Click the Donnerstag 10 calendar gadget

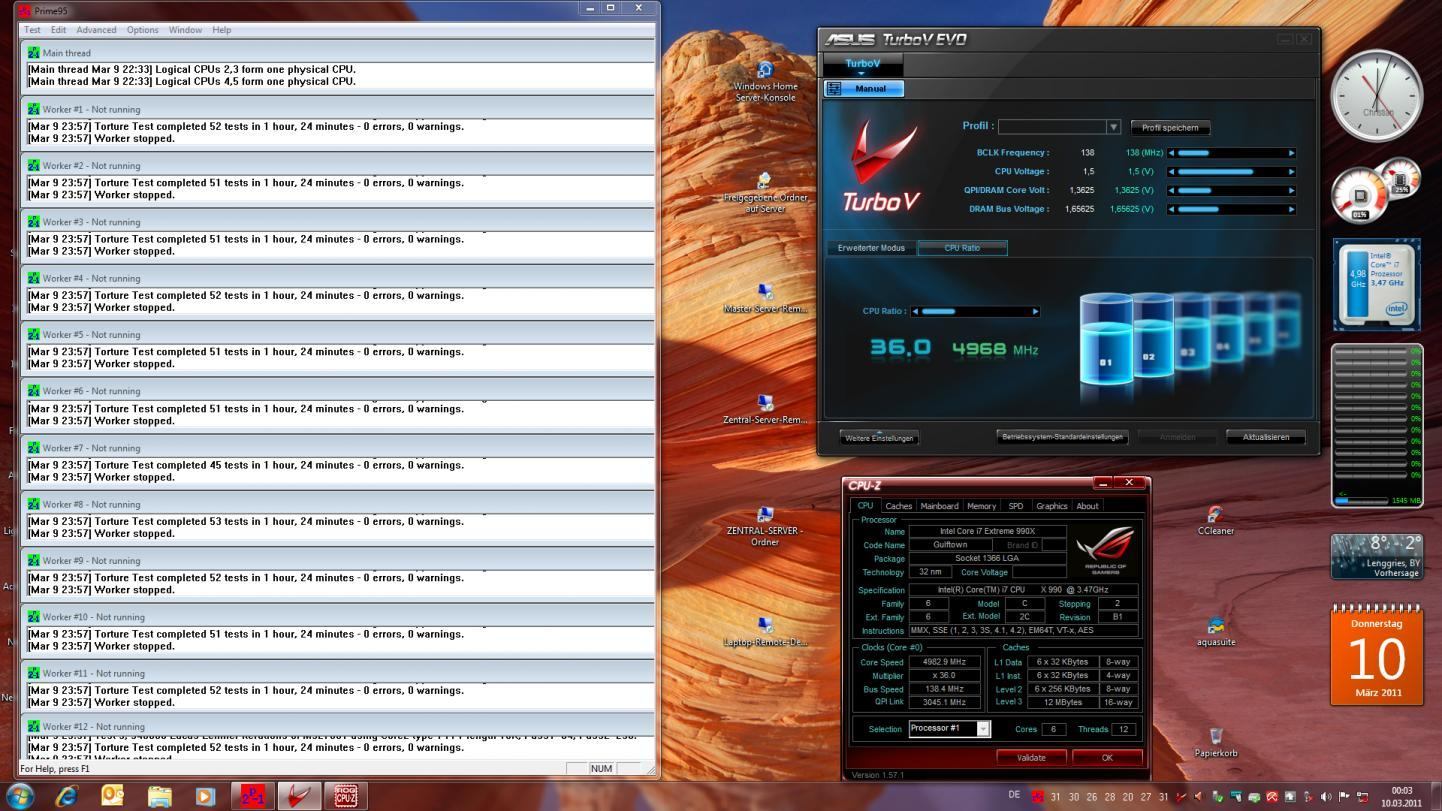click(x=1377, y=655)
